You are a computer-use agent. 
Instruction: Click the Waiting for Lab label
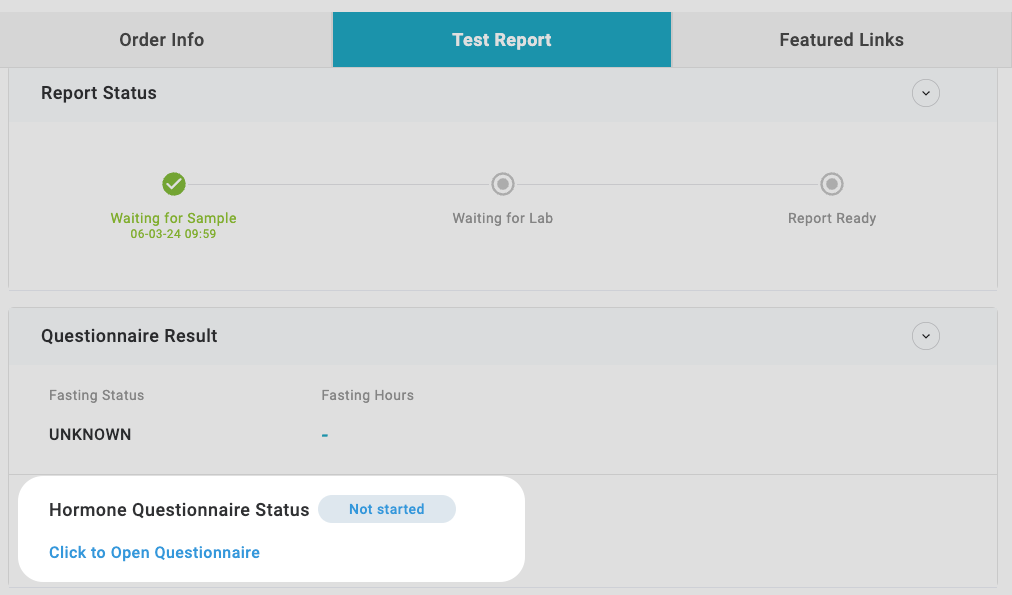(502, 218)
